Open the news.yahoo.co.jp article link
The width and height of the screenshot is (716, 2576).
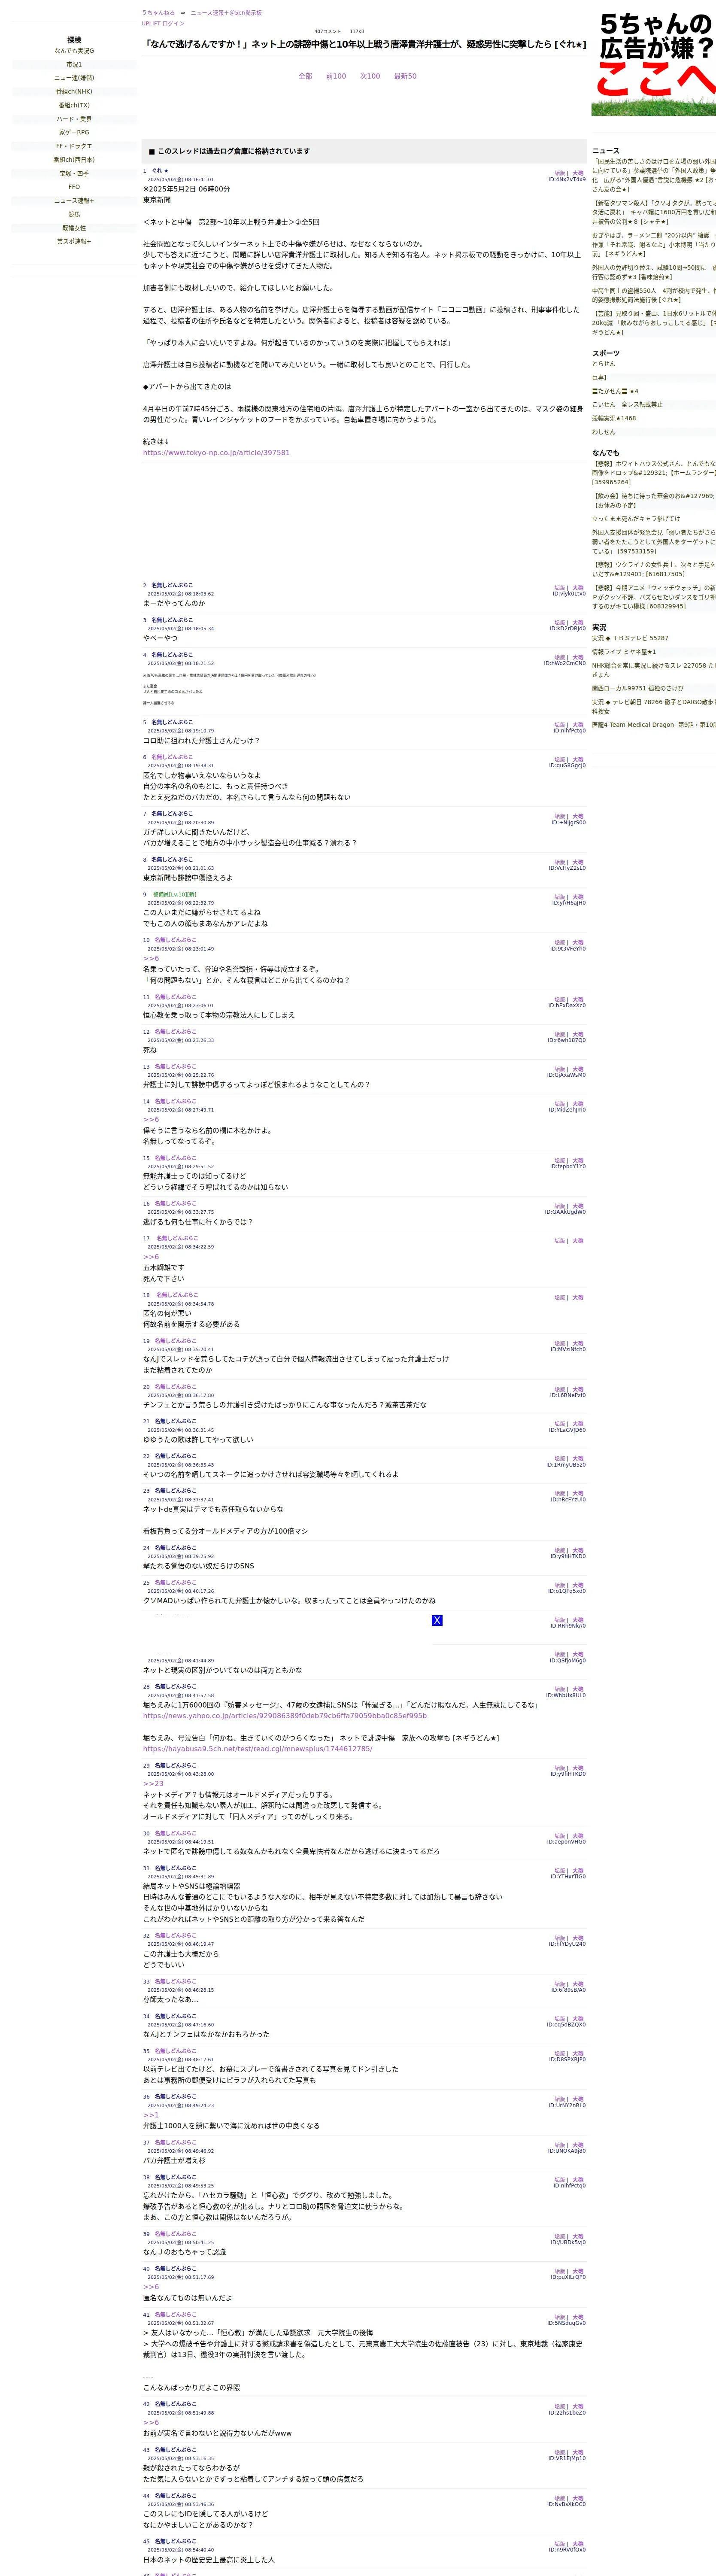click(x=285, y=1715)
